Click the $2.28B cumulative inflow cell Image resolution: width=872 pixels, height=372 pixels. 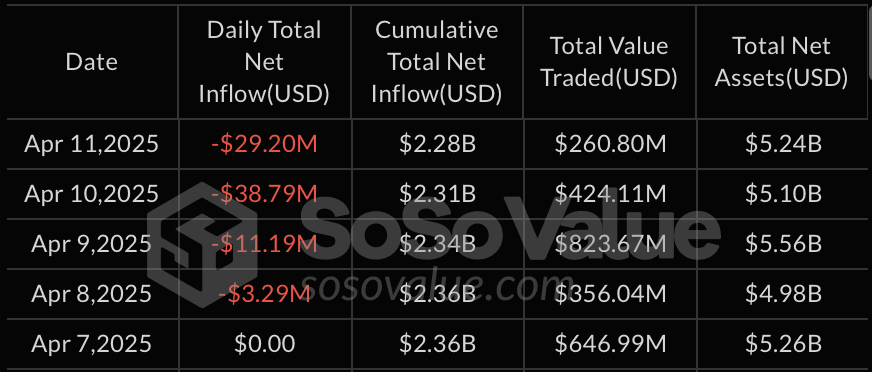tap(438, 145)
